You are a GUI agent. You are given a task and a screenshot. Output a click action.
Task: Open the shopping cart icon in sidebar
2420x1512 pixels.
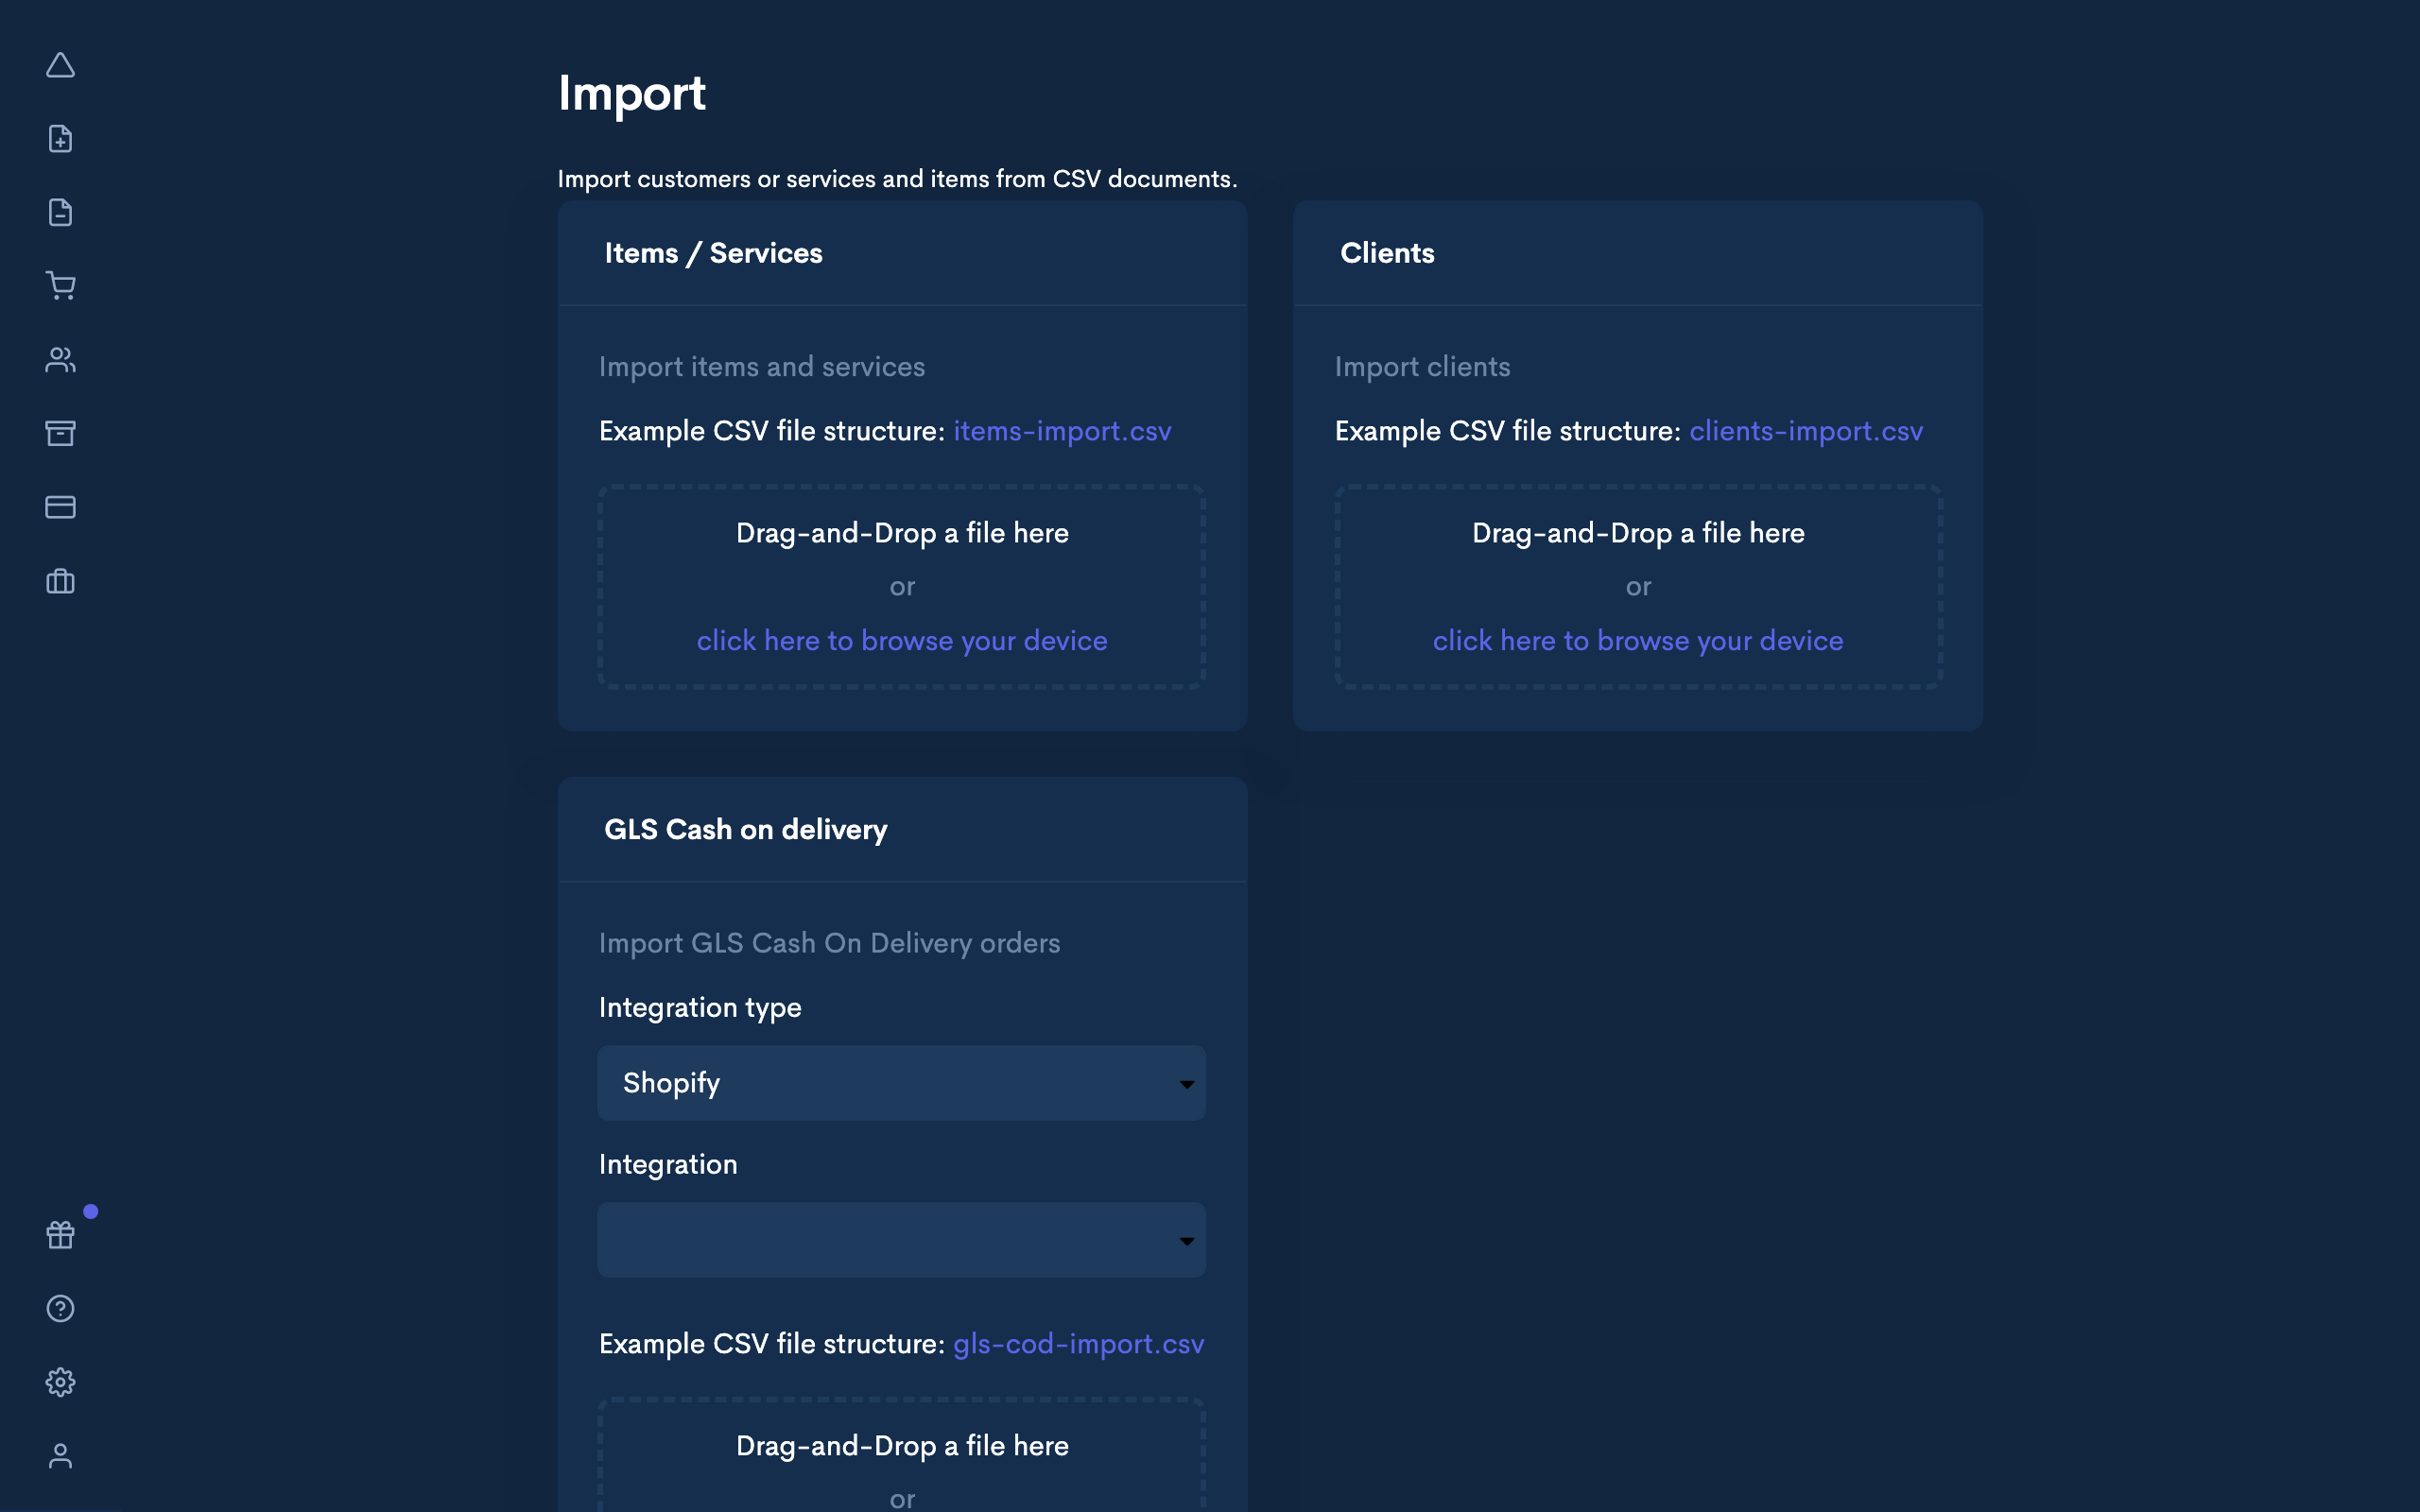(x=60, y=286)
